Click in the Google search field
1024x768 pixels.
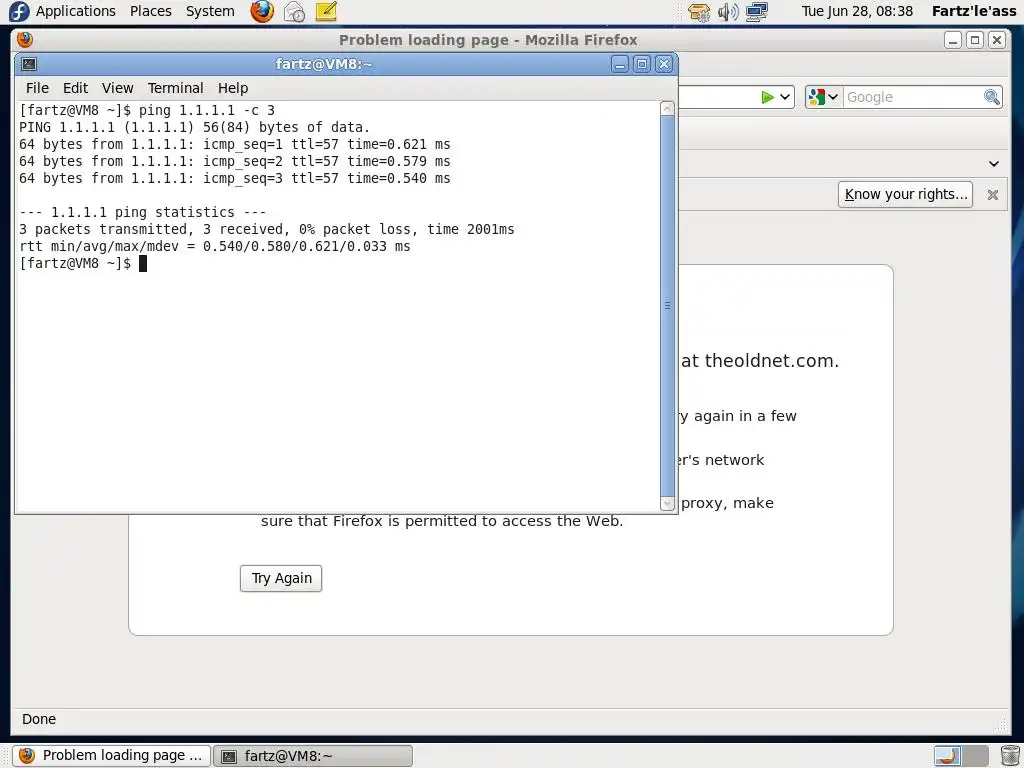(912, 97)
